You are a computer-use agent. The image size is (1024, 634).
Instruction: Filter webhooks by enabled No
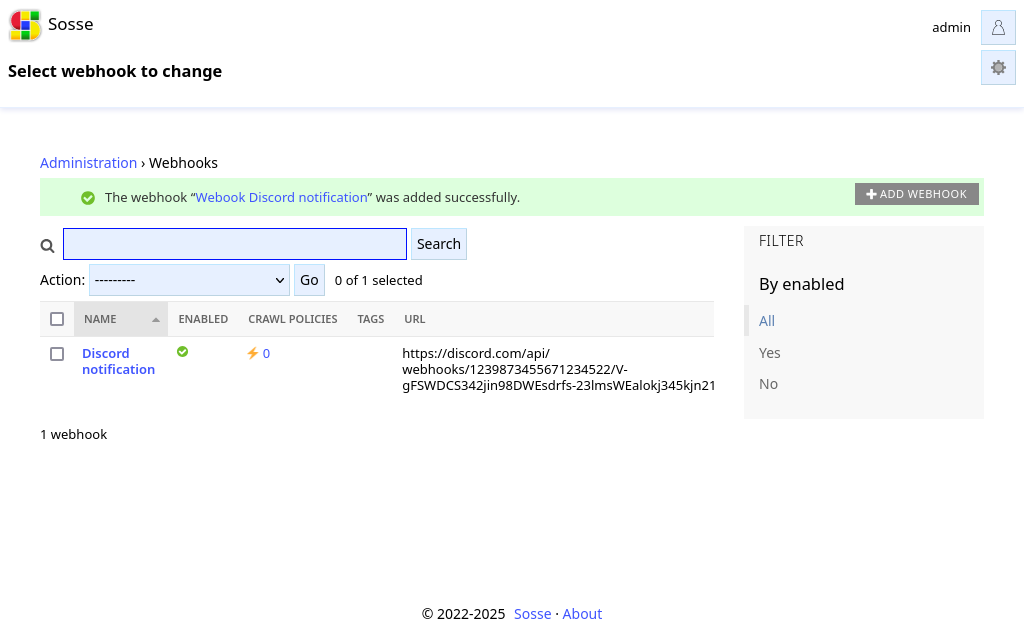point(768,385)
